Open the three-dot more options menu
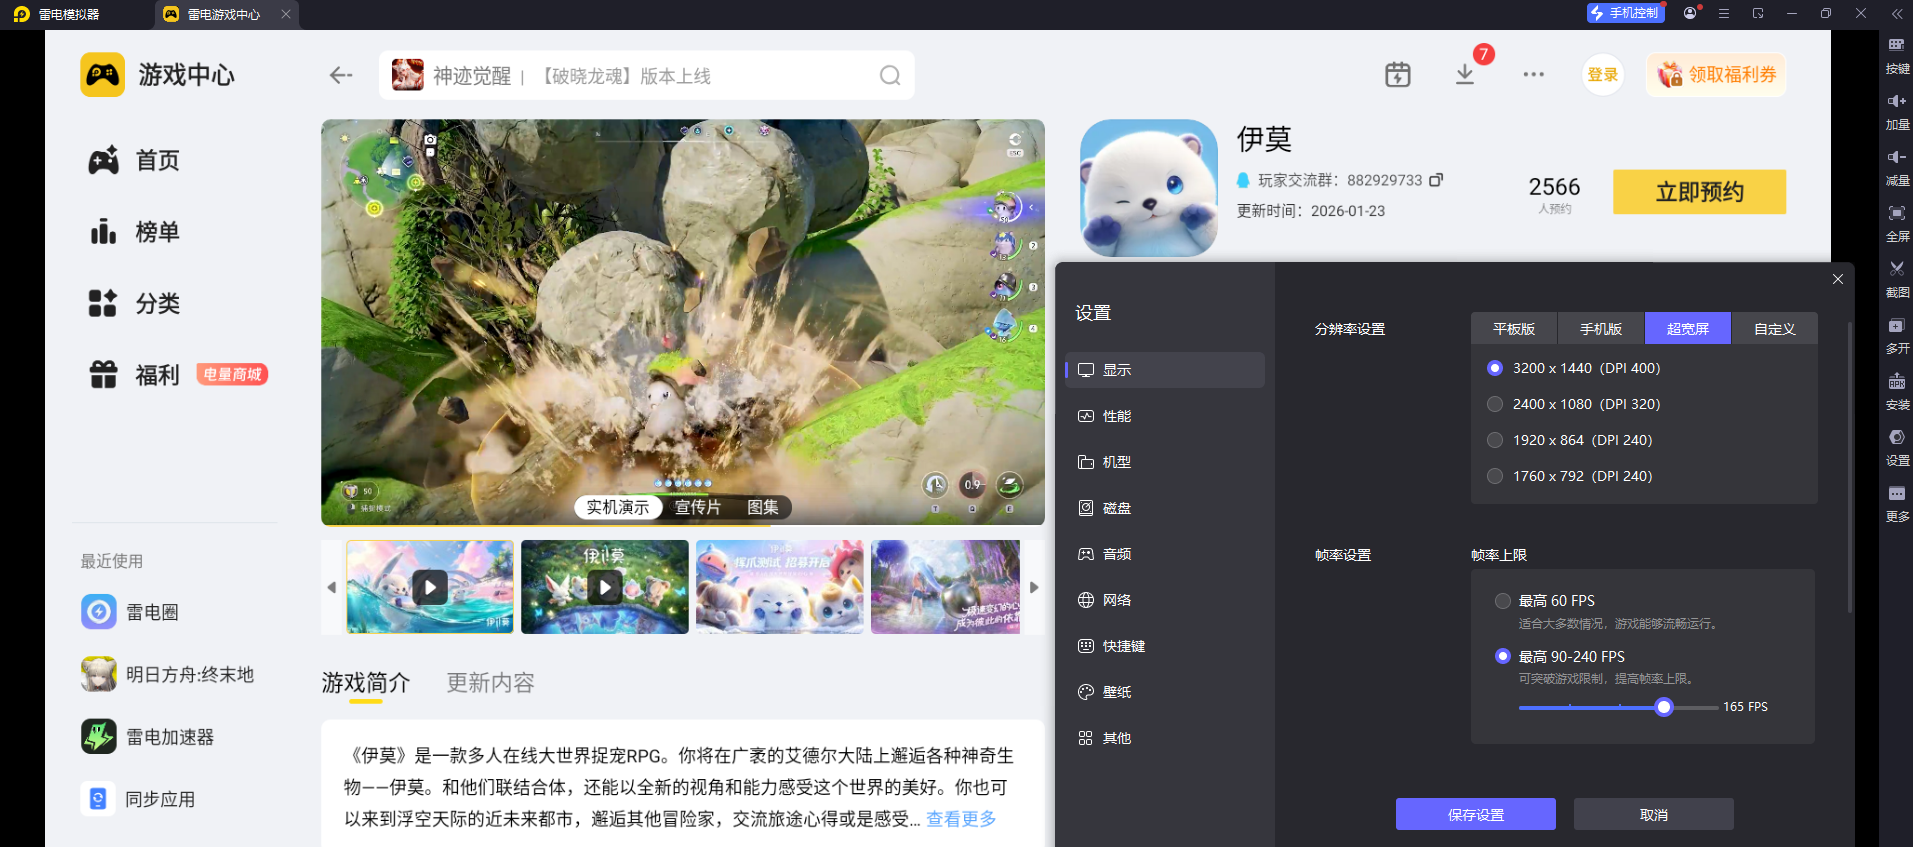The height and width of the screenshot is (847, 1913). (x=1533, y=75)
